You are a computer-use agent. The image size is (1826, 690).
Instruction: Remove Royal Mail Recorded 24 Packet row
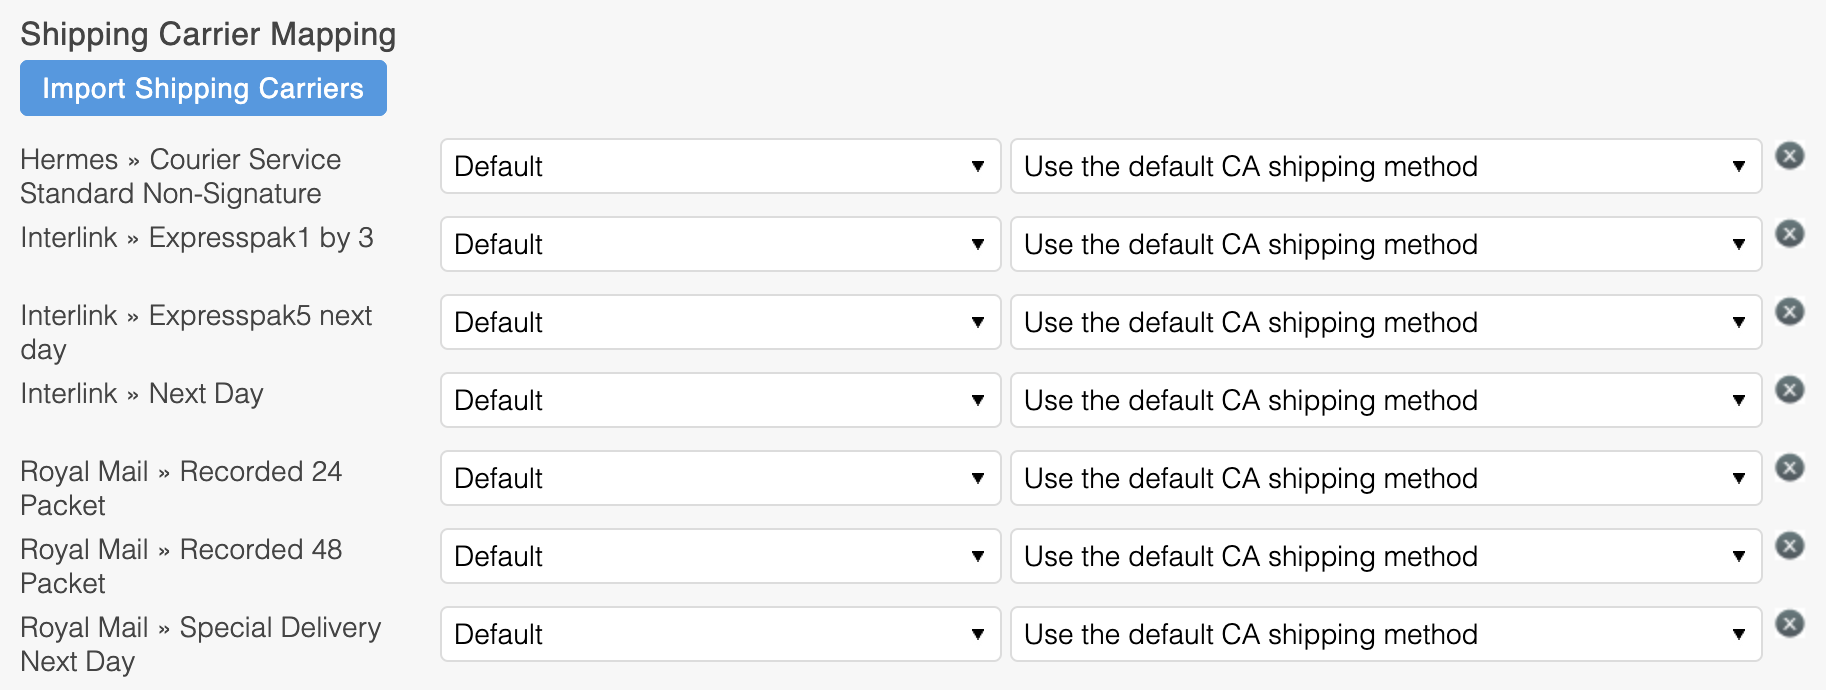click(1789, 468)
